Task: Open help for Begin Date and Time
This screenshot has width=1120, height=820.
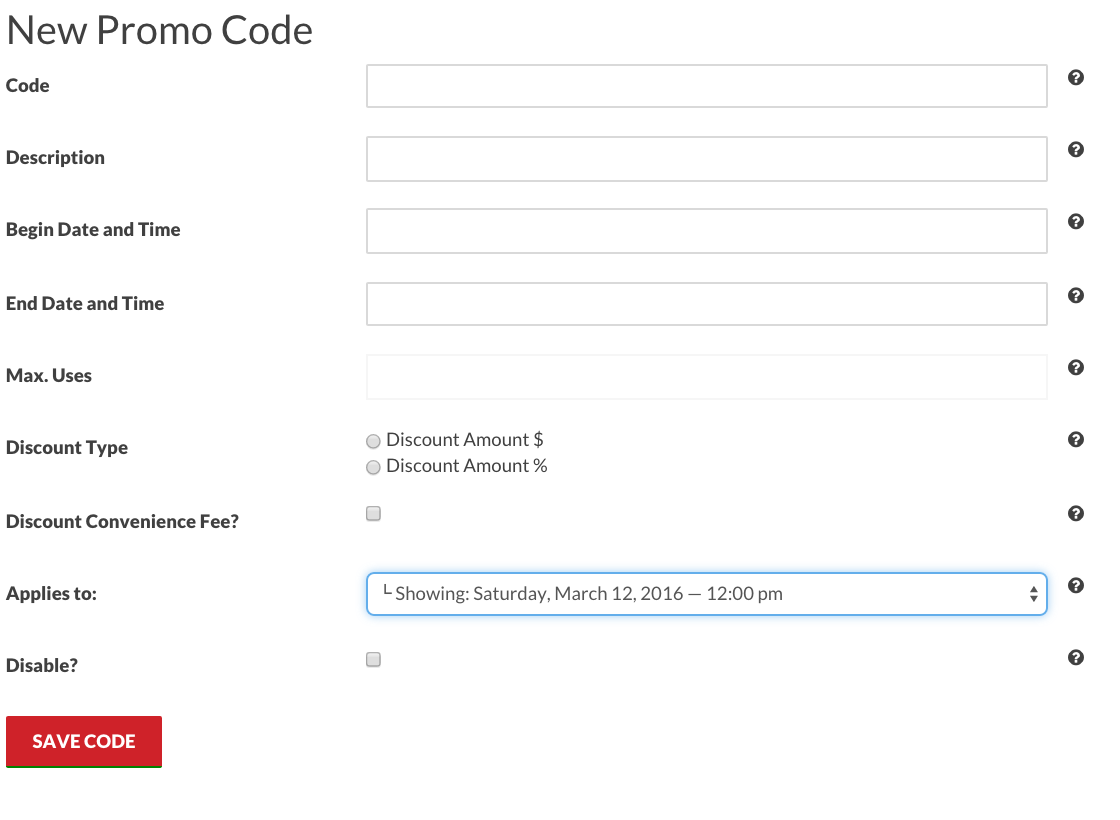Action: pos(1076,221)
